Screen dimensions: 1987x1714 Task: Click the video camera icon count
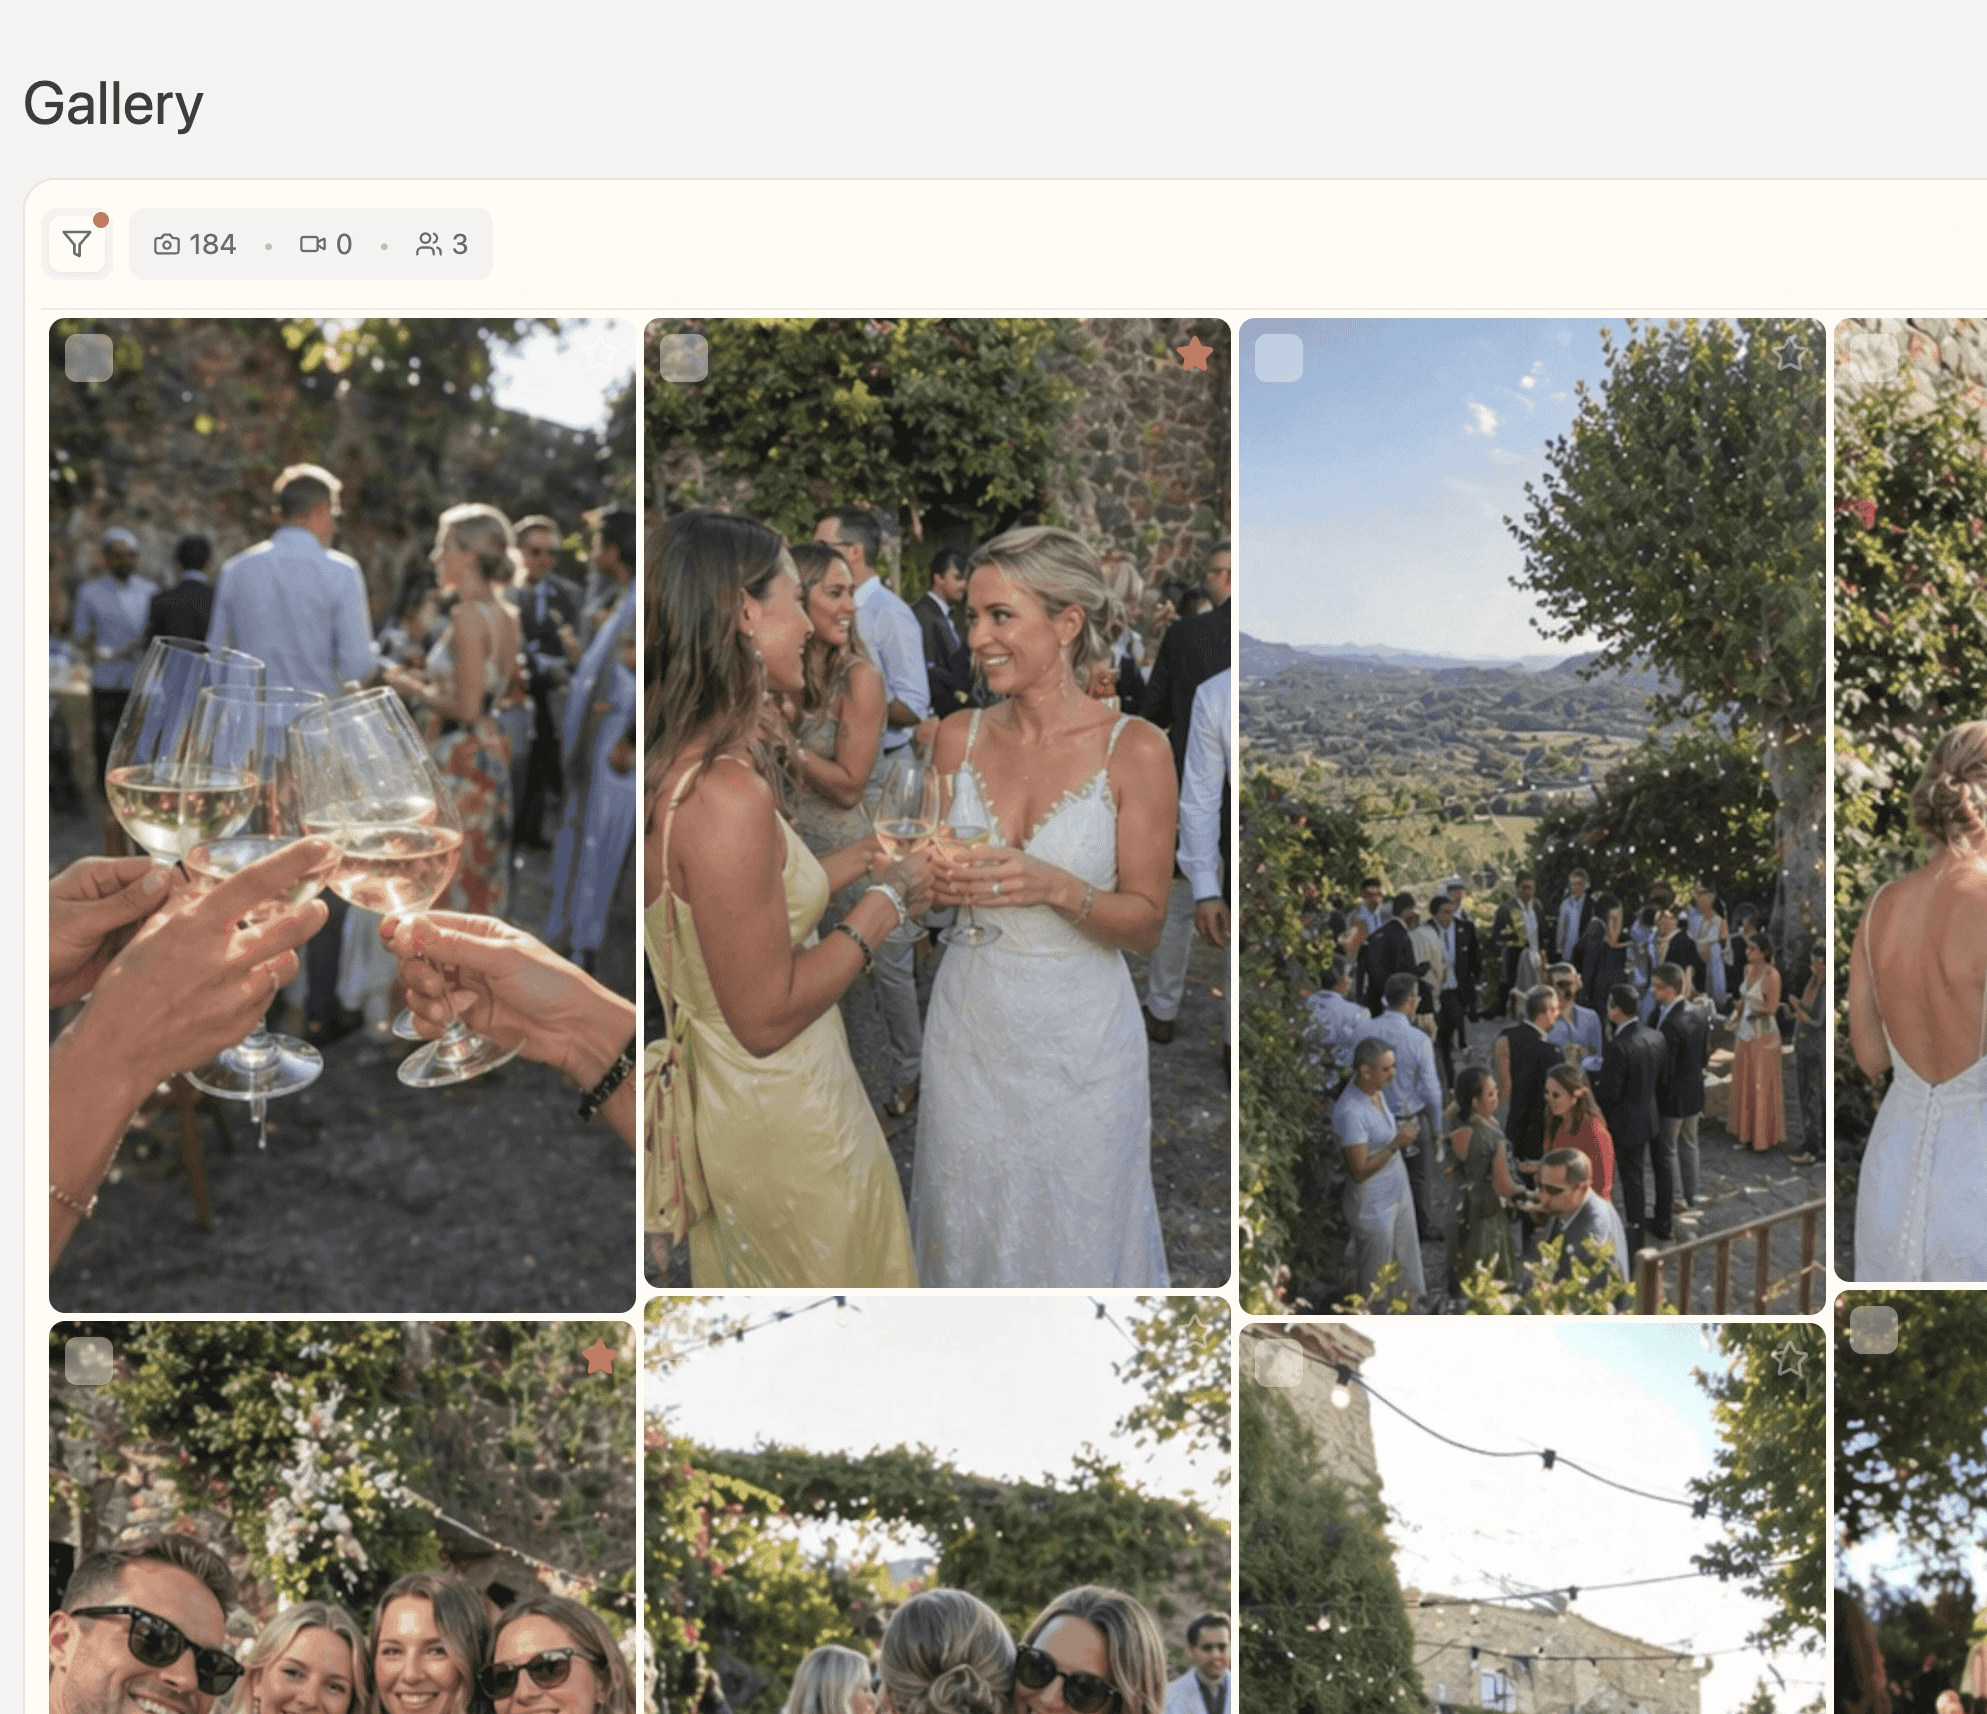coord(326,244)
